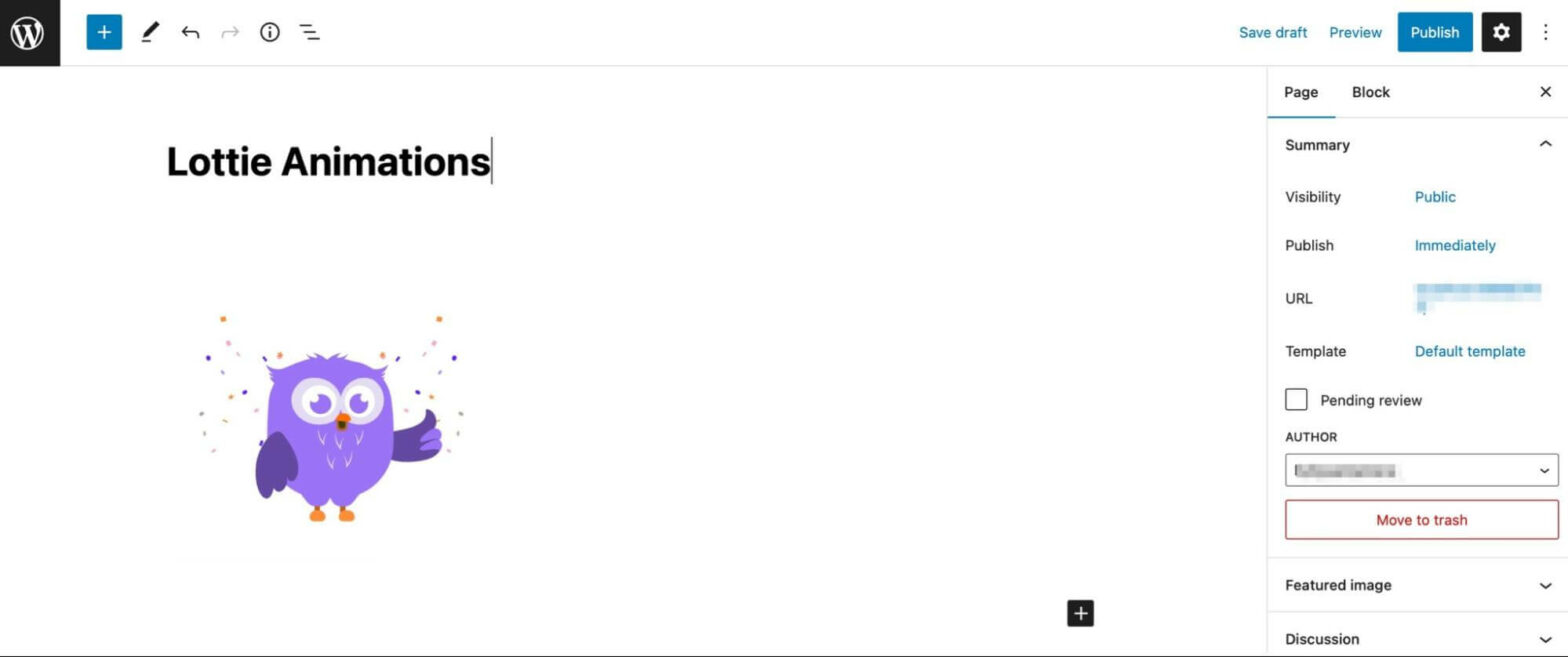Image resolution: width=1568 pixels, height=657 pixels.
Task: Open the document details overview
Action: pos(268,31)
